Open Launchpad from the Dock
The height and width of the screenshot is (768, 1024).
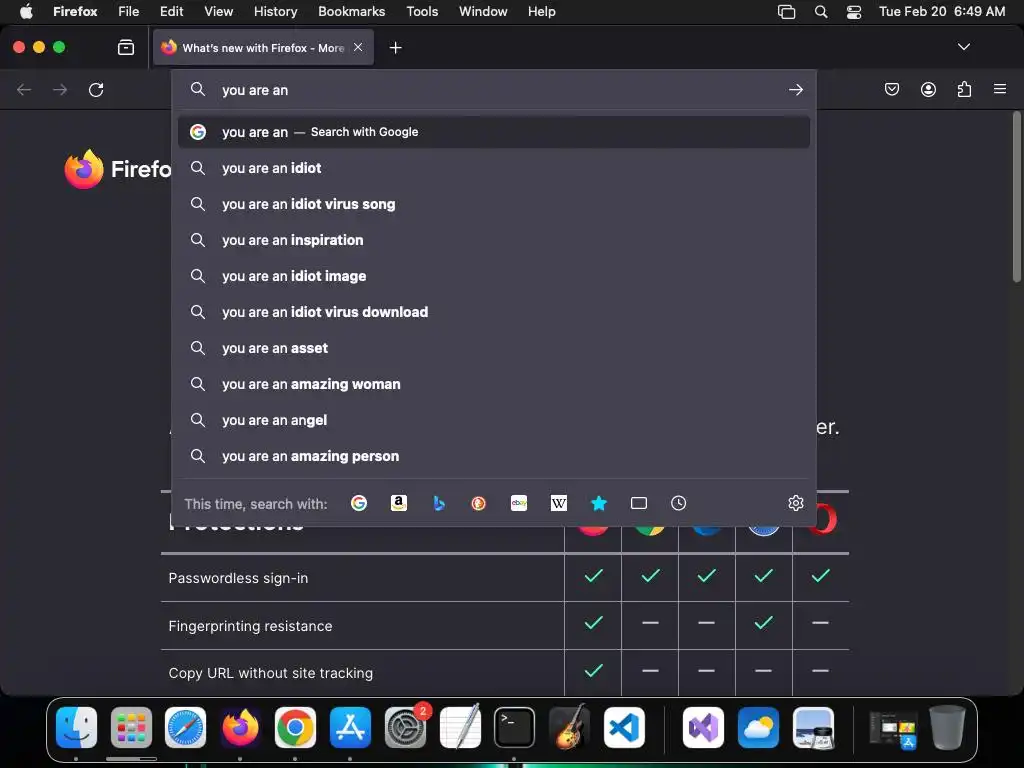[131, 727]
